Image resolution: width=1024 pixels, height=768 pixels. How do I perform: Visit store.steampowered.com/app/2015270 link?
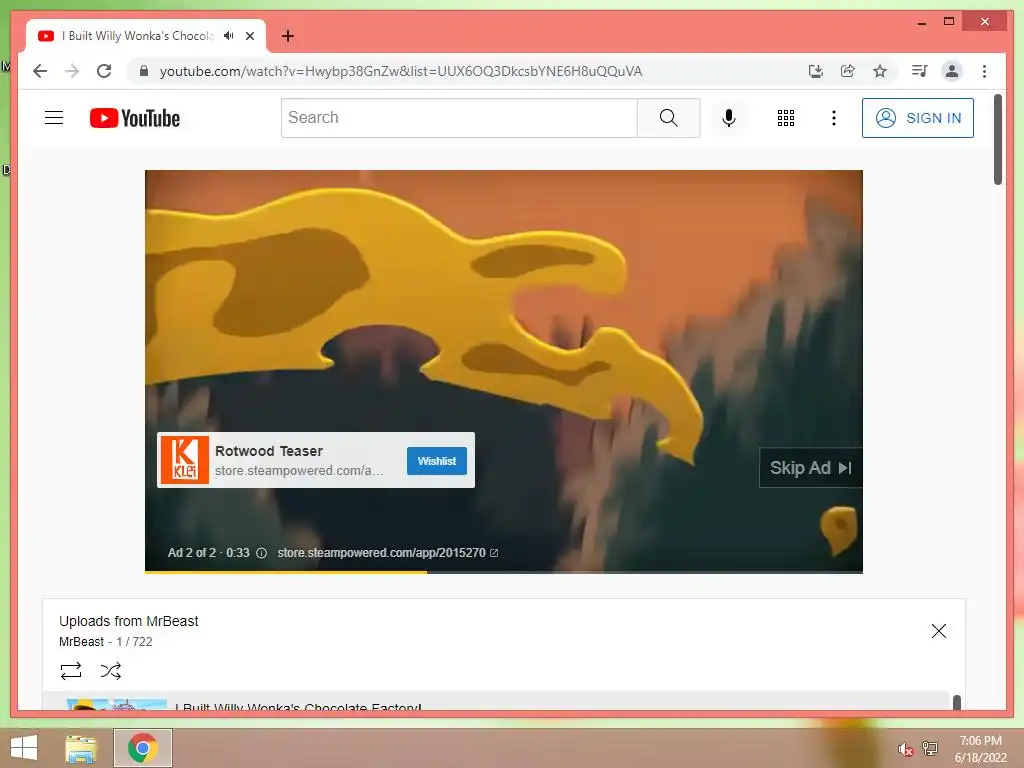point(387,553)
